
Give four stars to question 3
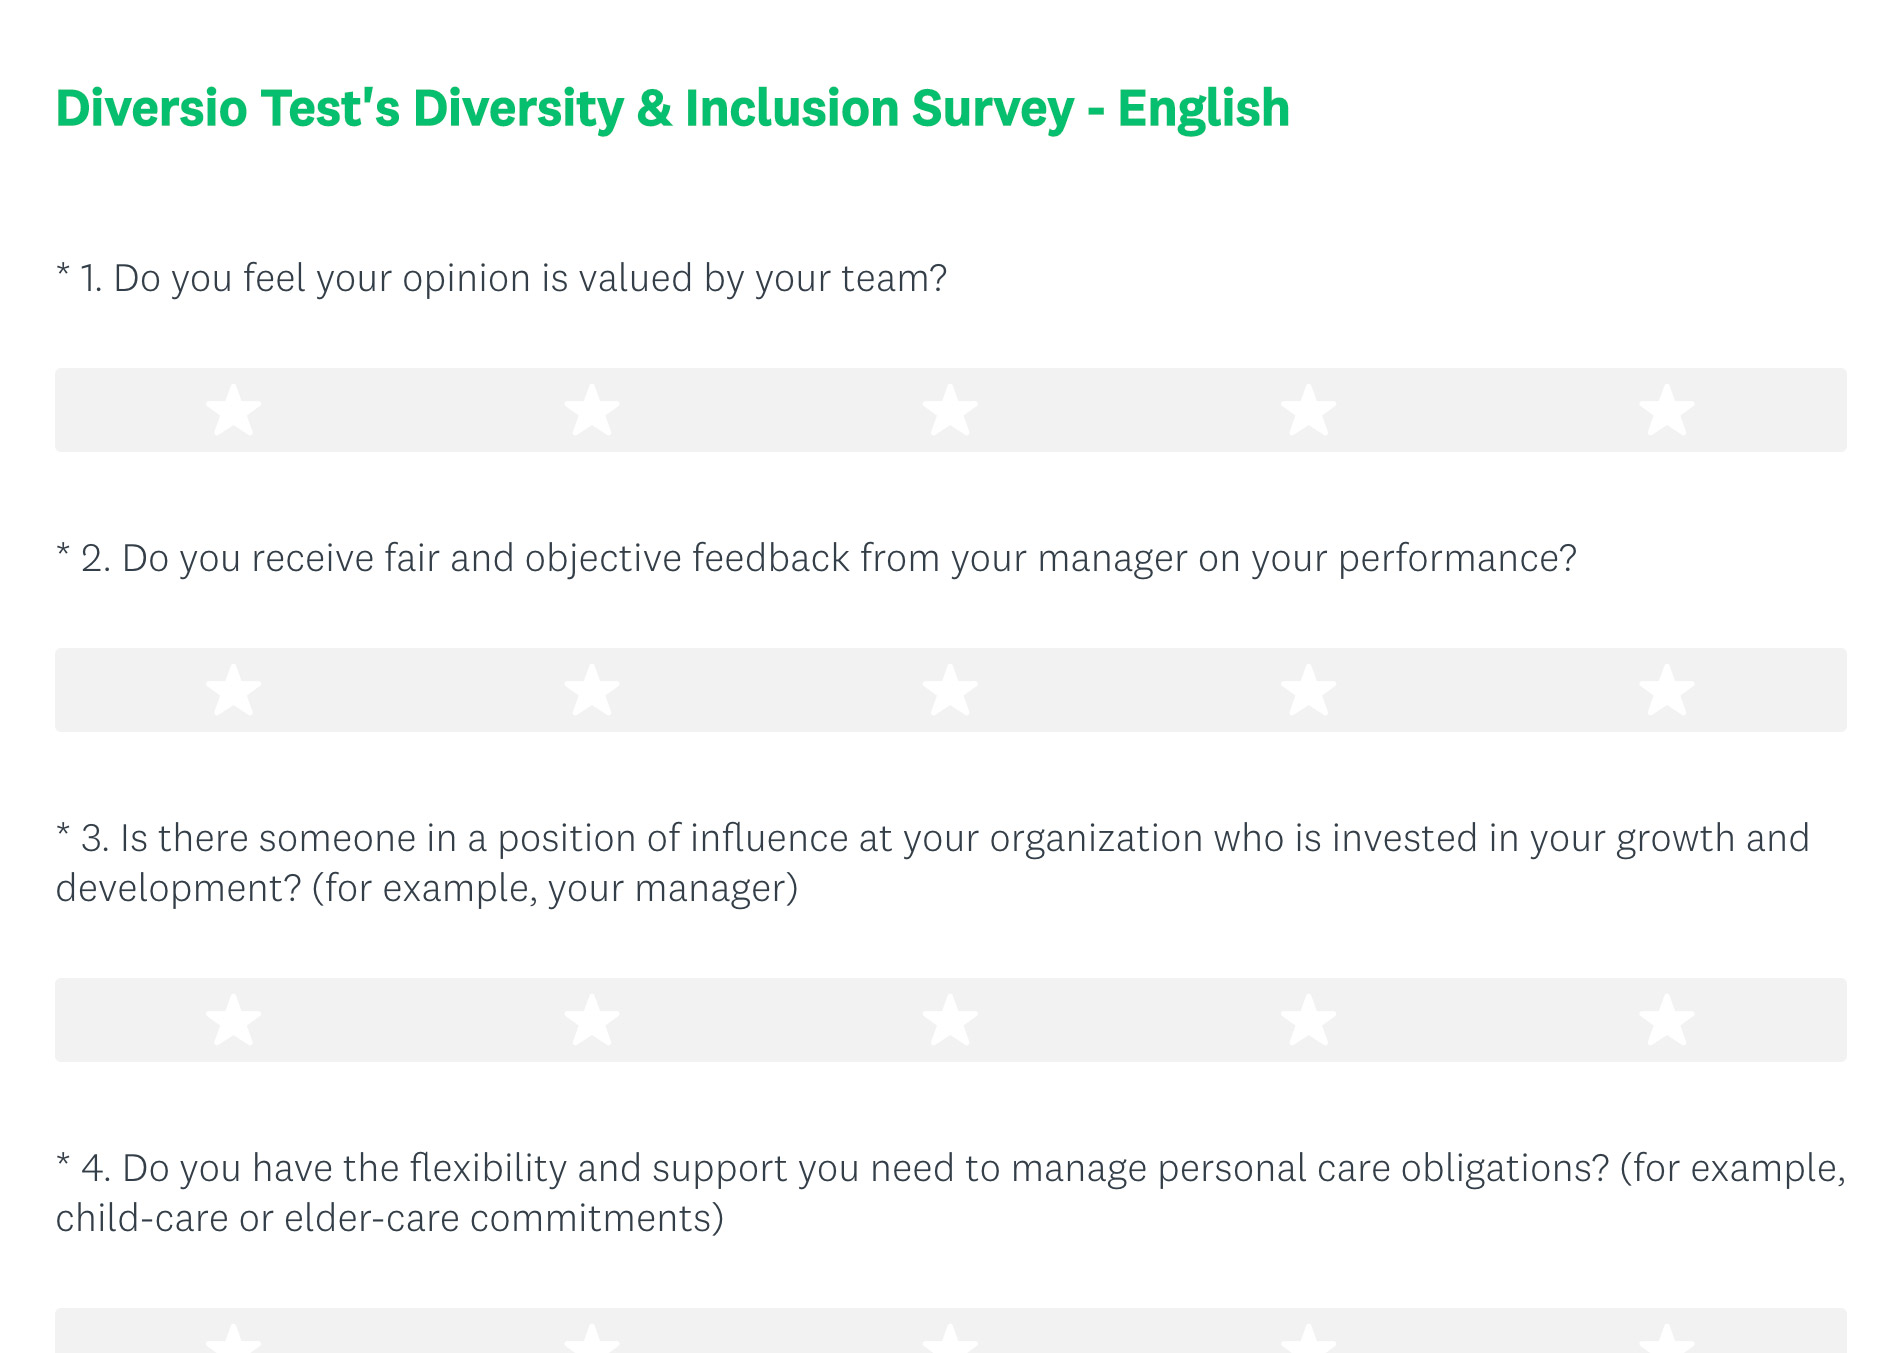(1309, 1020)
